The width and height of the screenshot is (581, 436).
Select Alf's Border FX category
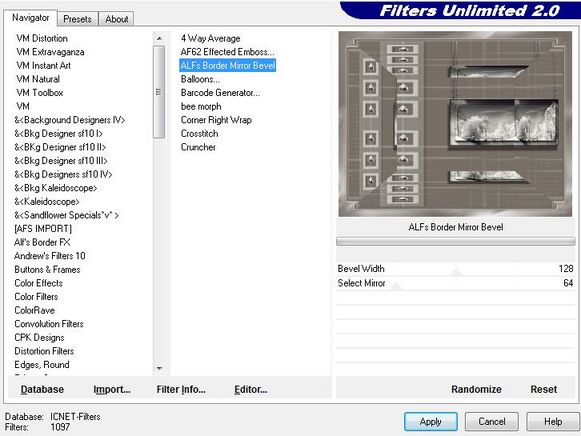(42, 243)
